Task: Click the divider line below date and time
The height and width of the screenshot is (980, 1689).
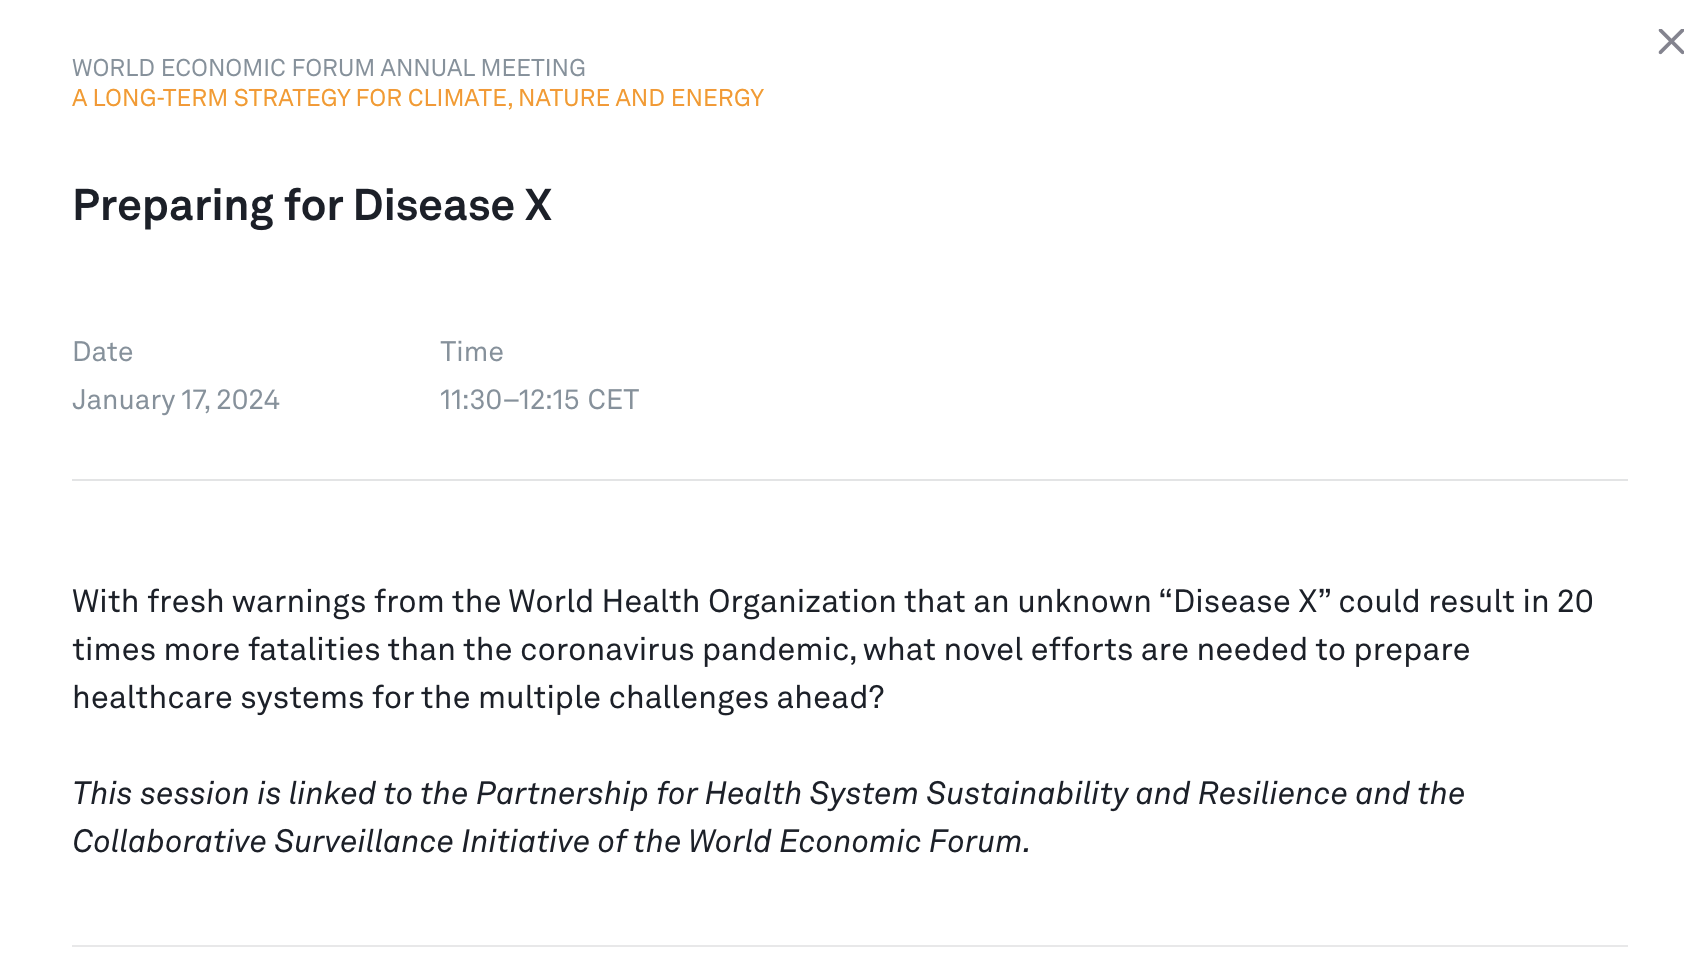Action: 849,480
